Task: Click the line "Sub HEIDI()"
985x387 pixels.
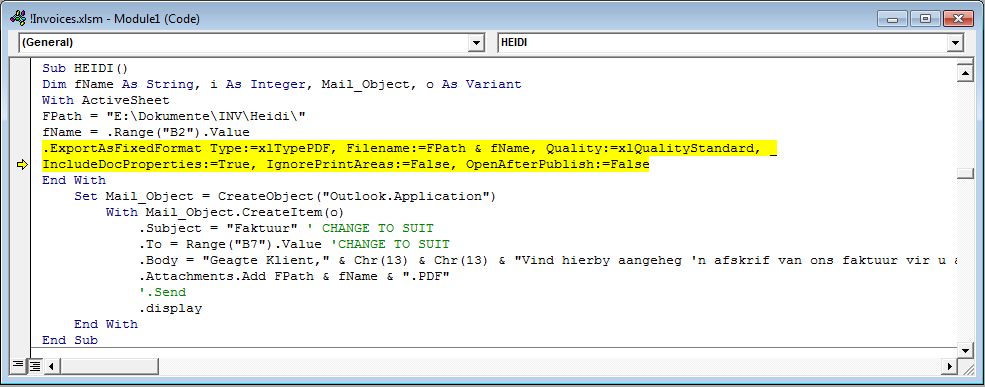Action: 85,68
